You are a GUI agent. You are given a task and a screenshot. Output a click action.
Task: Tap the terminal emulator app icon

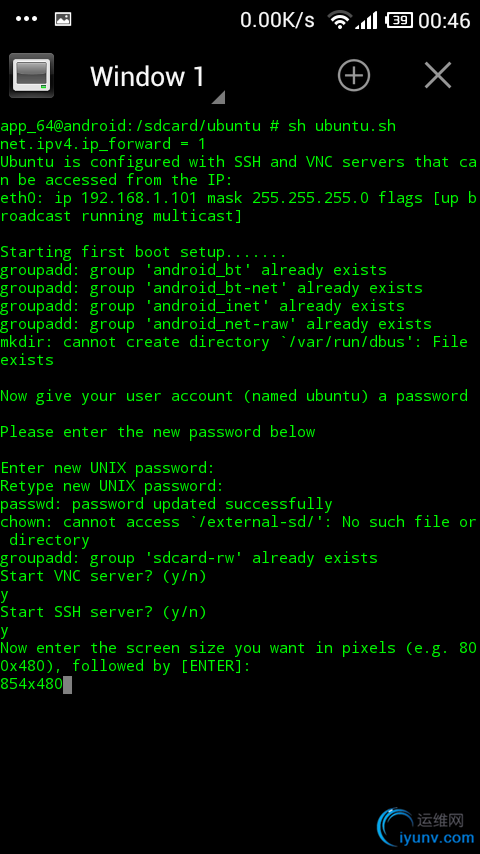pos(32,75)
